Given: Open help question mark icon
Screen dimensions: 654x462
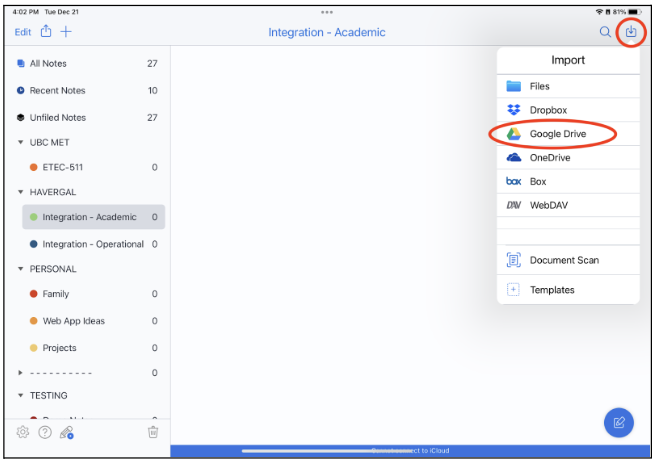Looking at the screenshot, I should click(45, 432).
